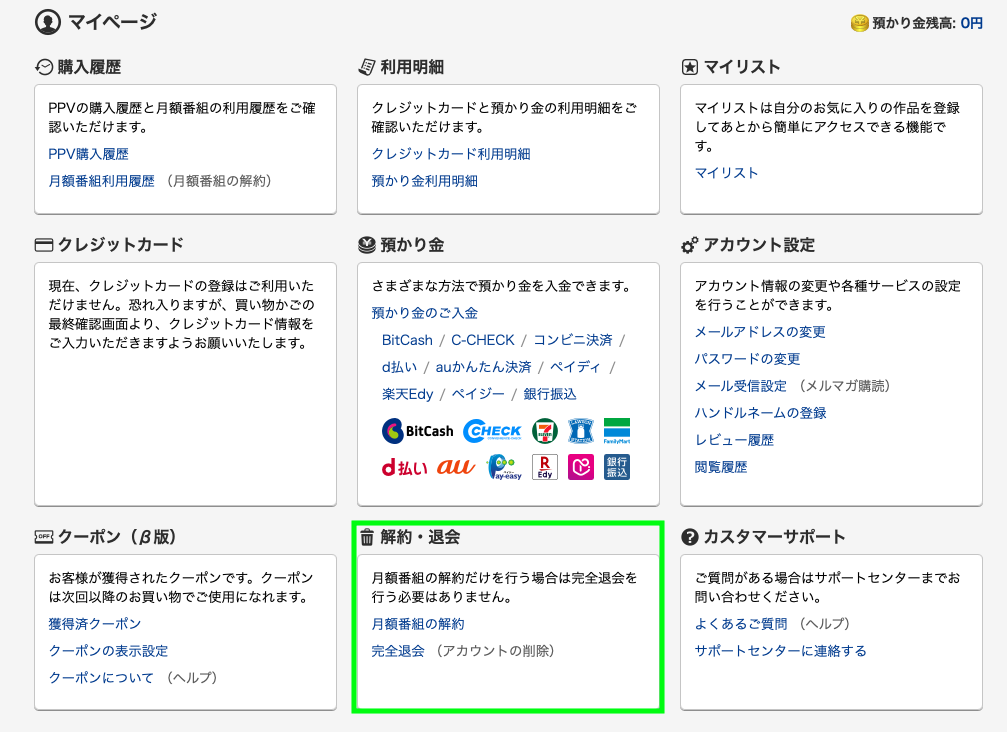Viewport: 1007px width, 732px height.
Task: Click the 0円 deposit balance amount
Action: pos(971,23)
